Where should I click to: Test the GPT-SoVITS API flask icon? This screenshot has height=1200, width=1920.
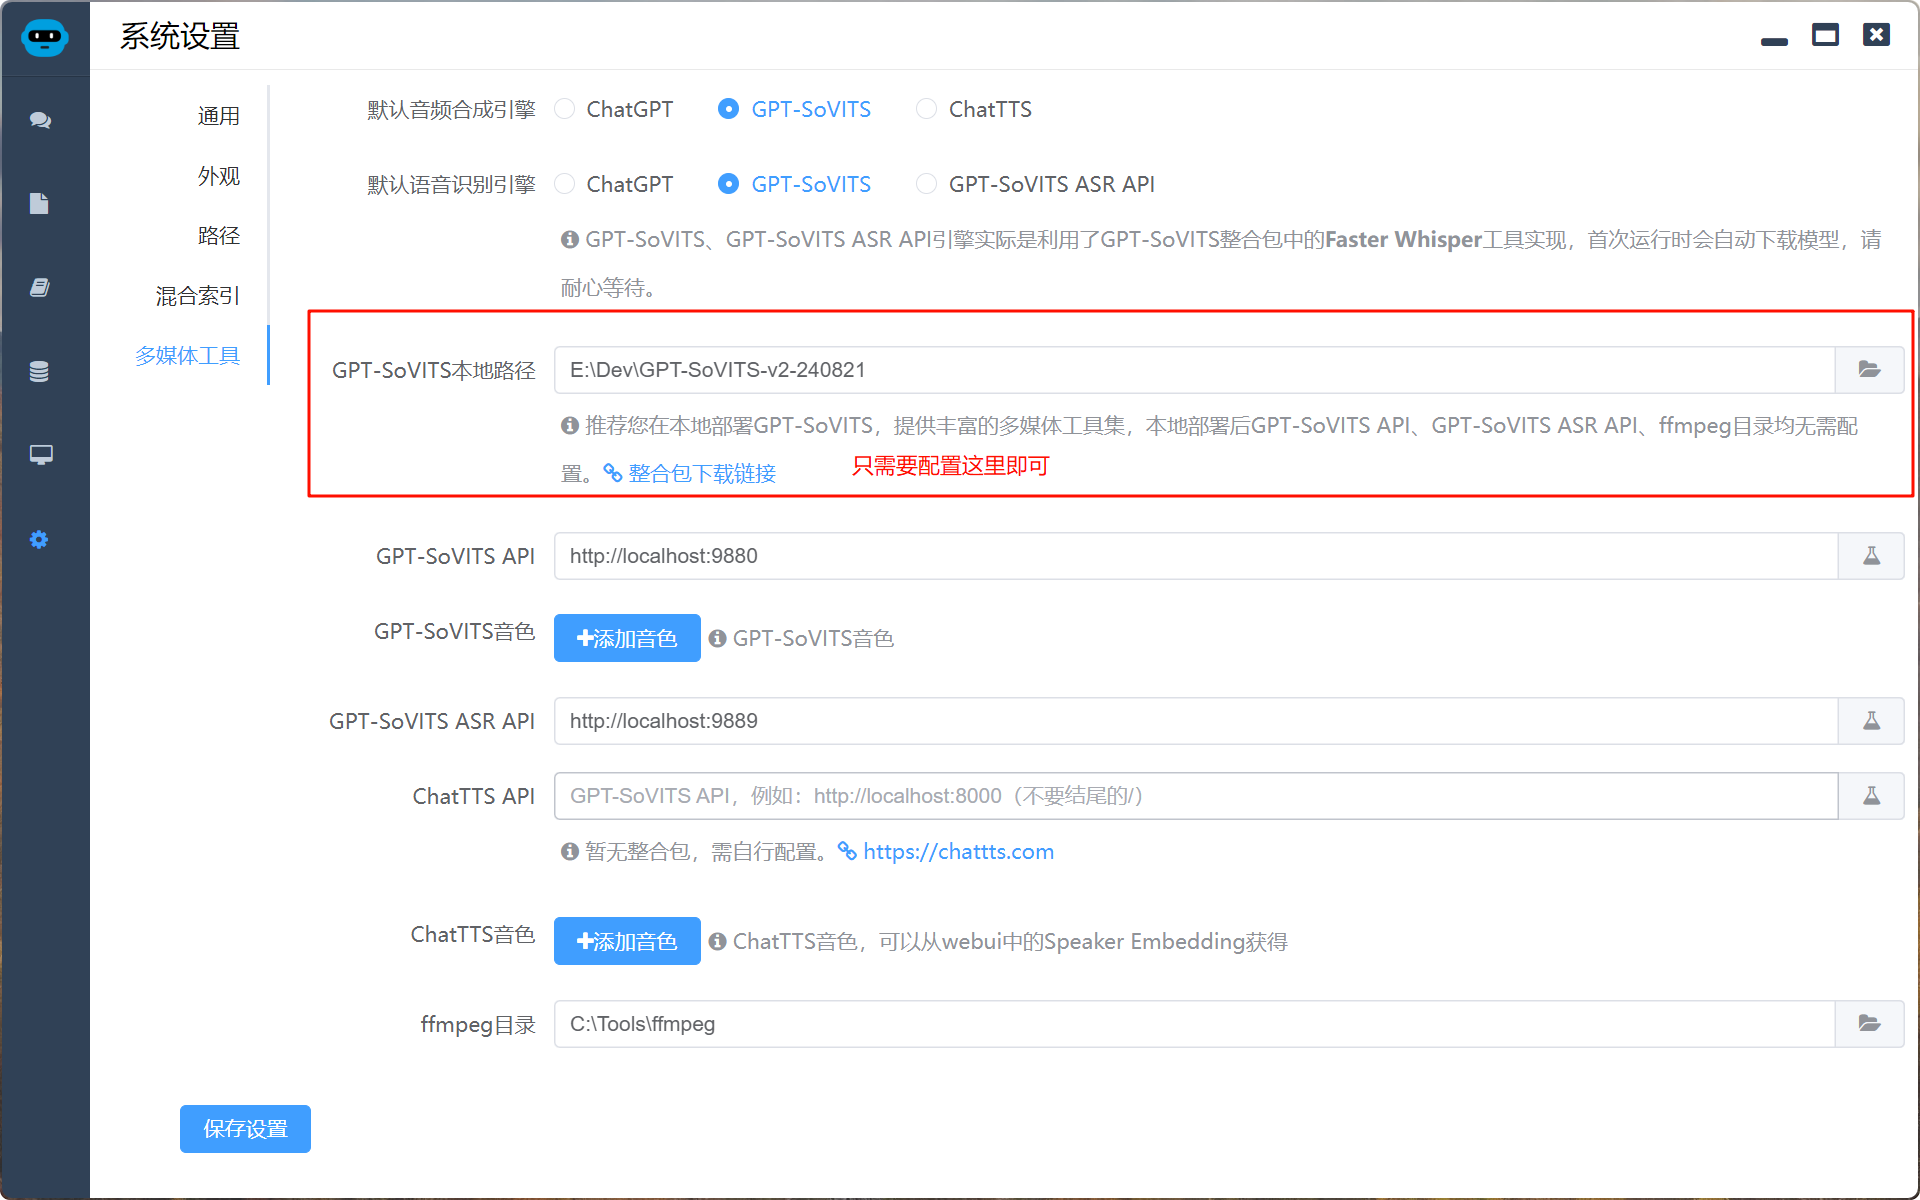coord(1871,556)
